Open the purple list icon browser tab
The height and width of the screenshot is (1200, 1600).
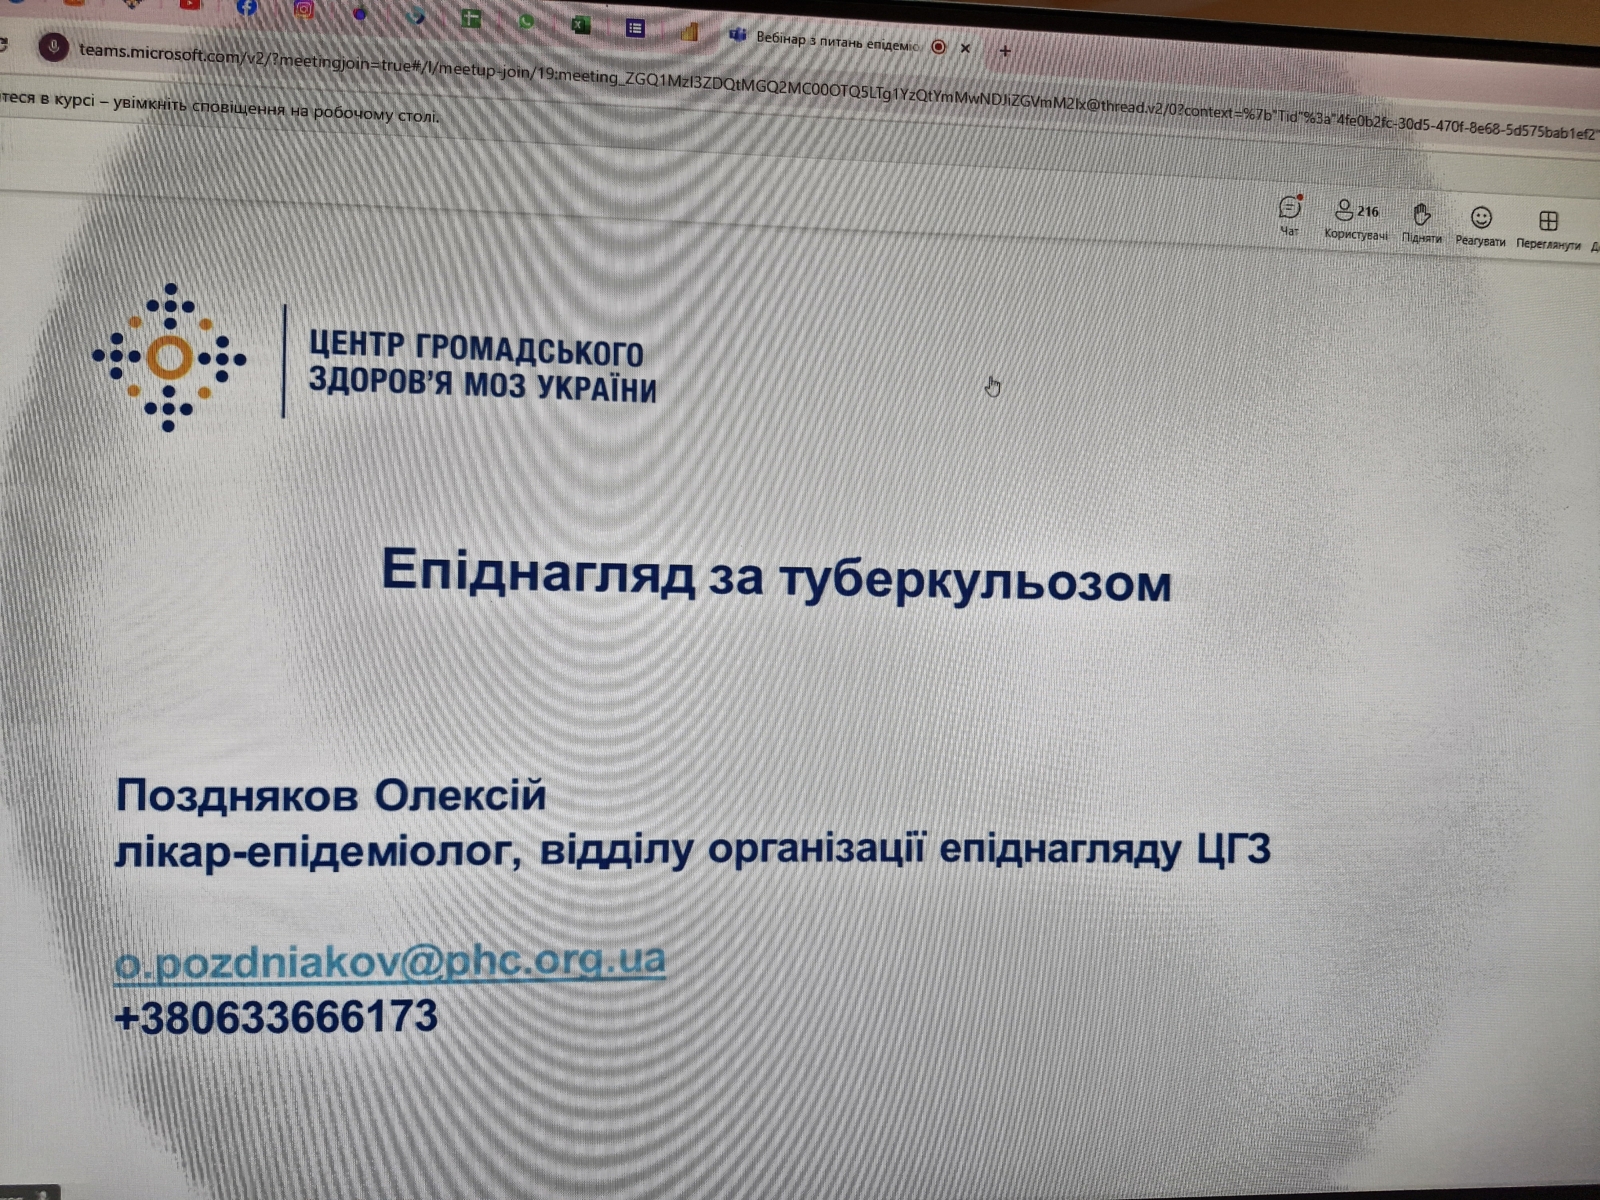635,28
